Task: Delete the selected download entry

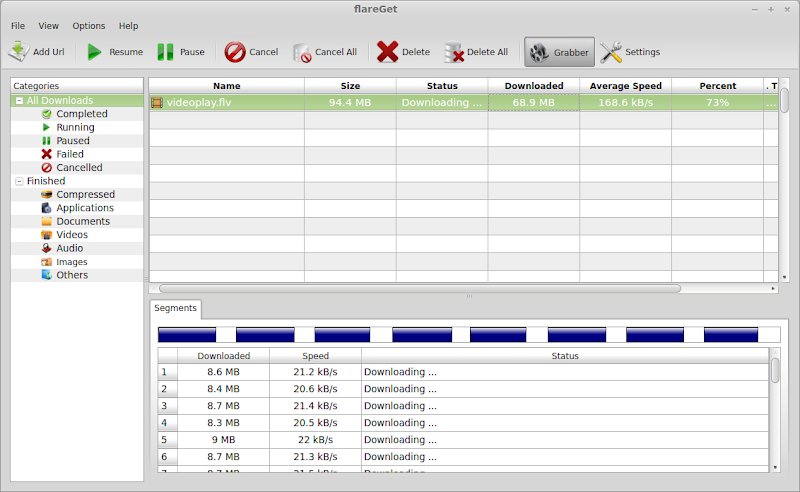Action: (x=387, y=52)
